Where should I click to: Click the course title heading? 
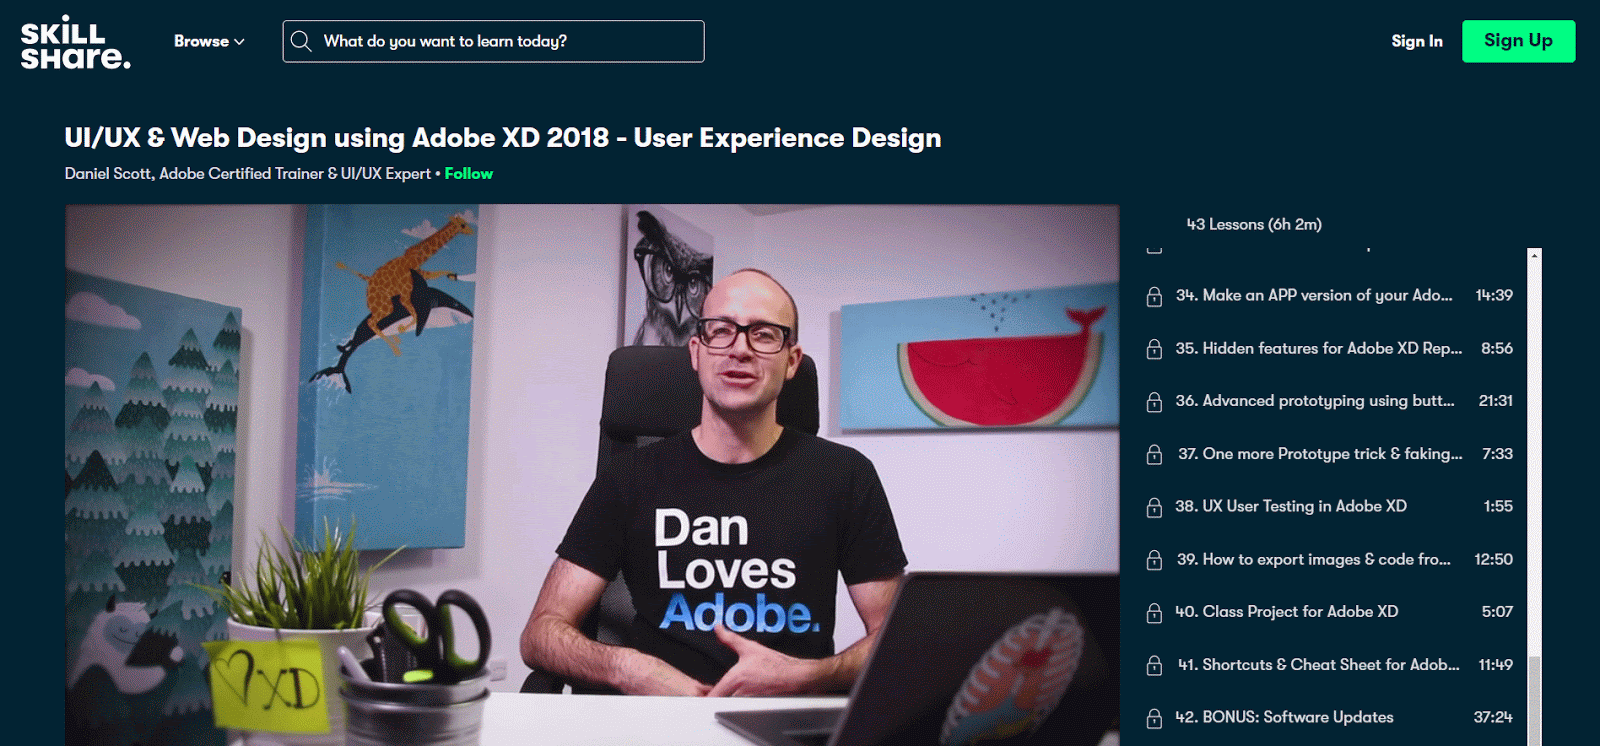pos(503,138)
